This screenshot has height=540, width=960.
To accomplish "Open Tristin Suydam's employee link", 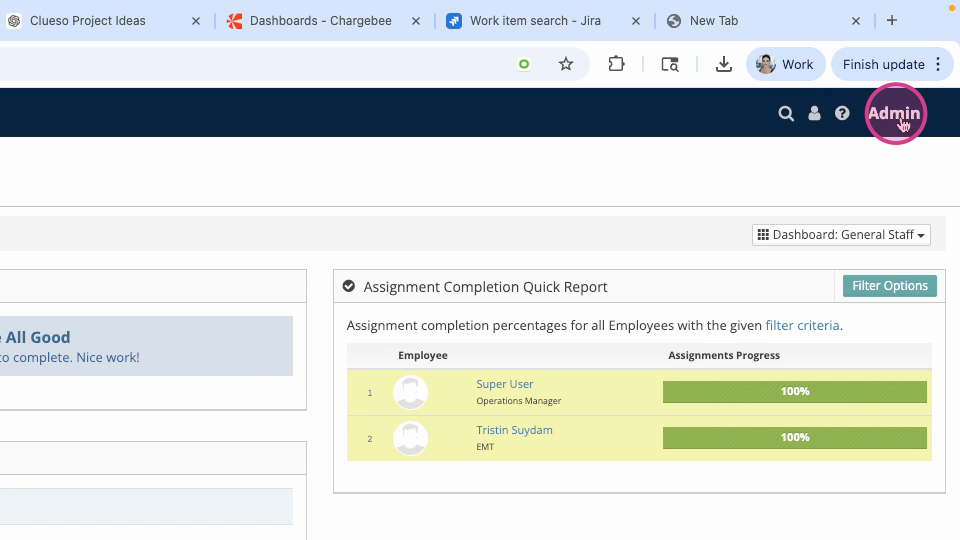I will pyautogui.click(x=514, y=430).
